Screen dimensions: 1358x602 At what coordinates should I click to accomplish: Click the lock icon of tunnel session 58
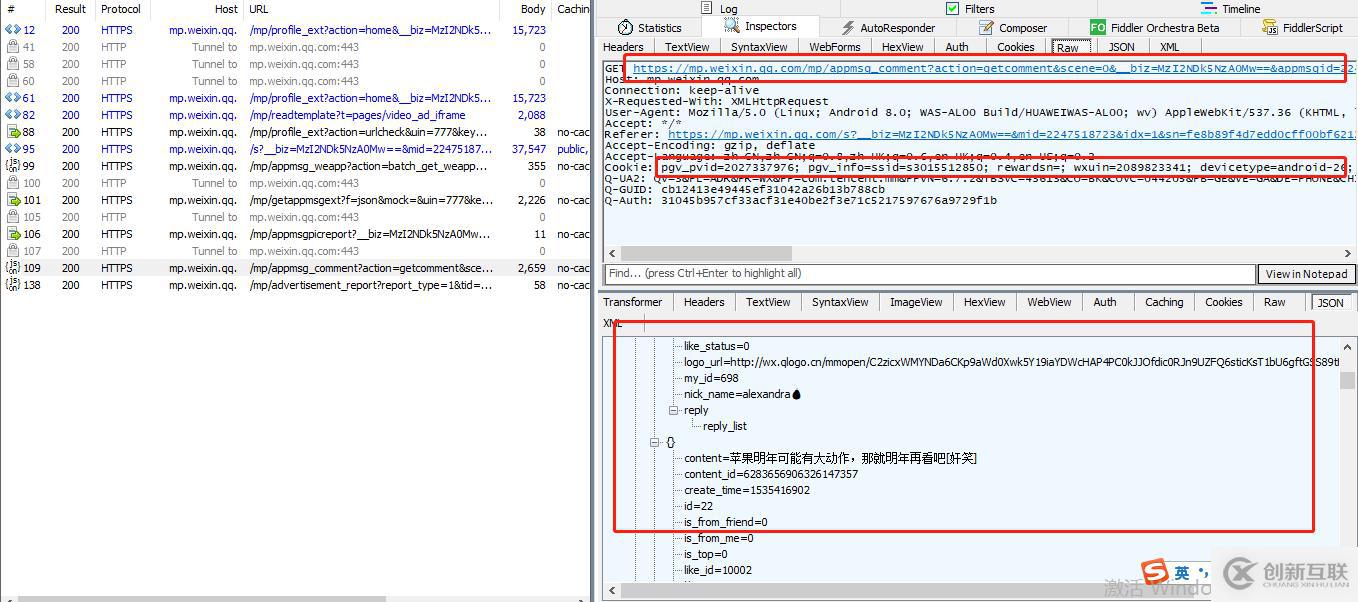pos(12,64)
